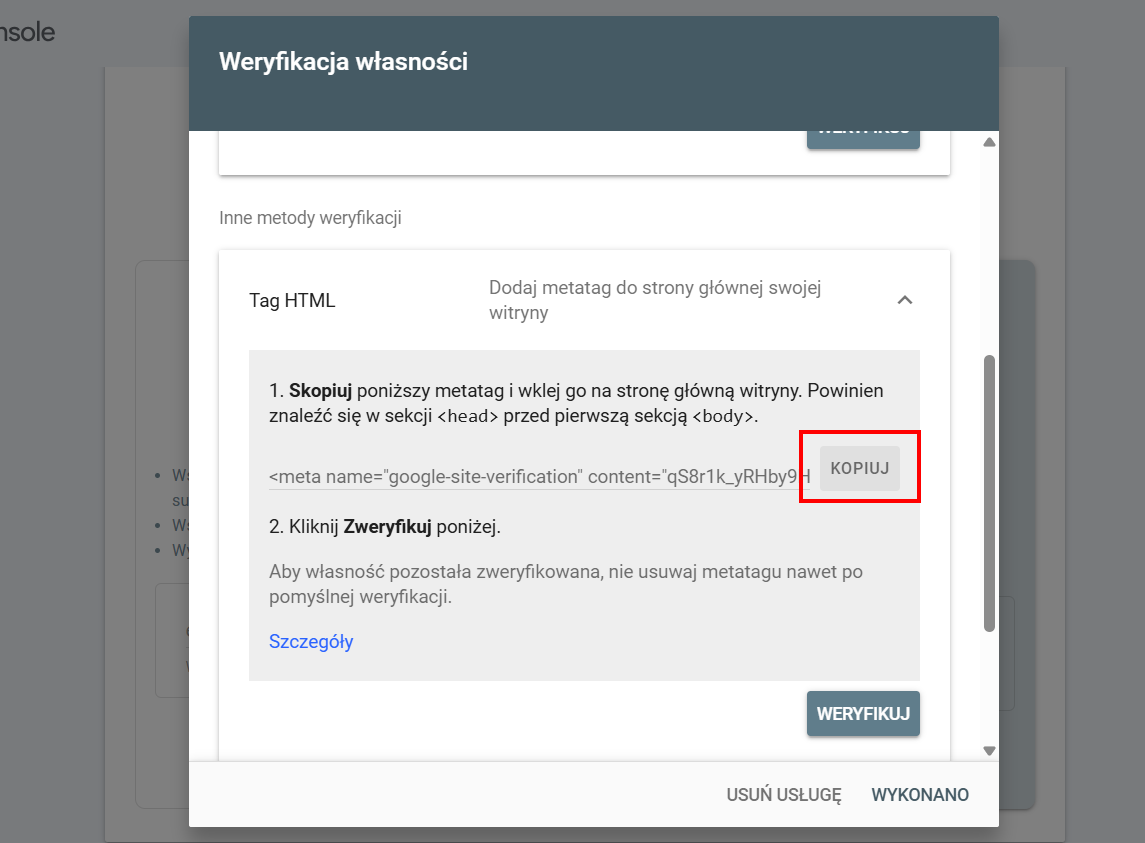Open the Szczegóły link
The width and height of the screenshot is (1145, 843).
[x=311, y=642]
